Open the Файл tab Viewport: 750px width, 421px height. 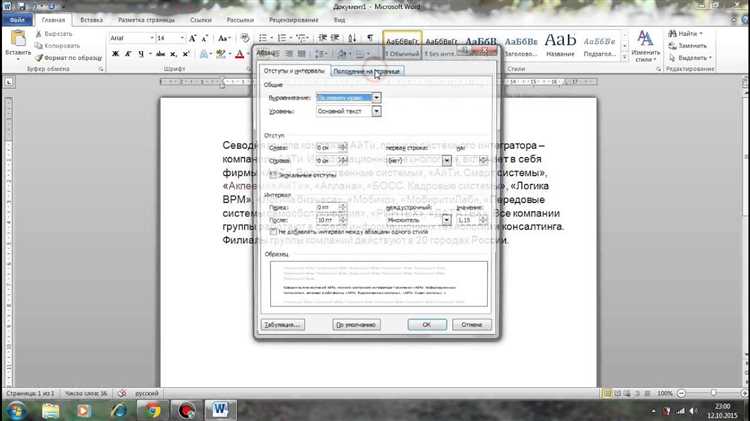tap(17, 20)
